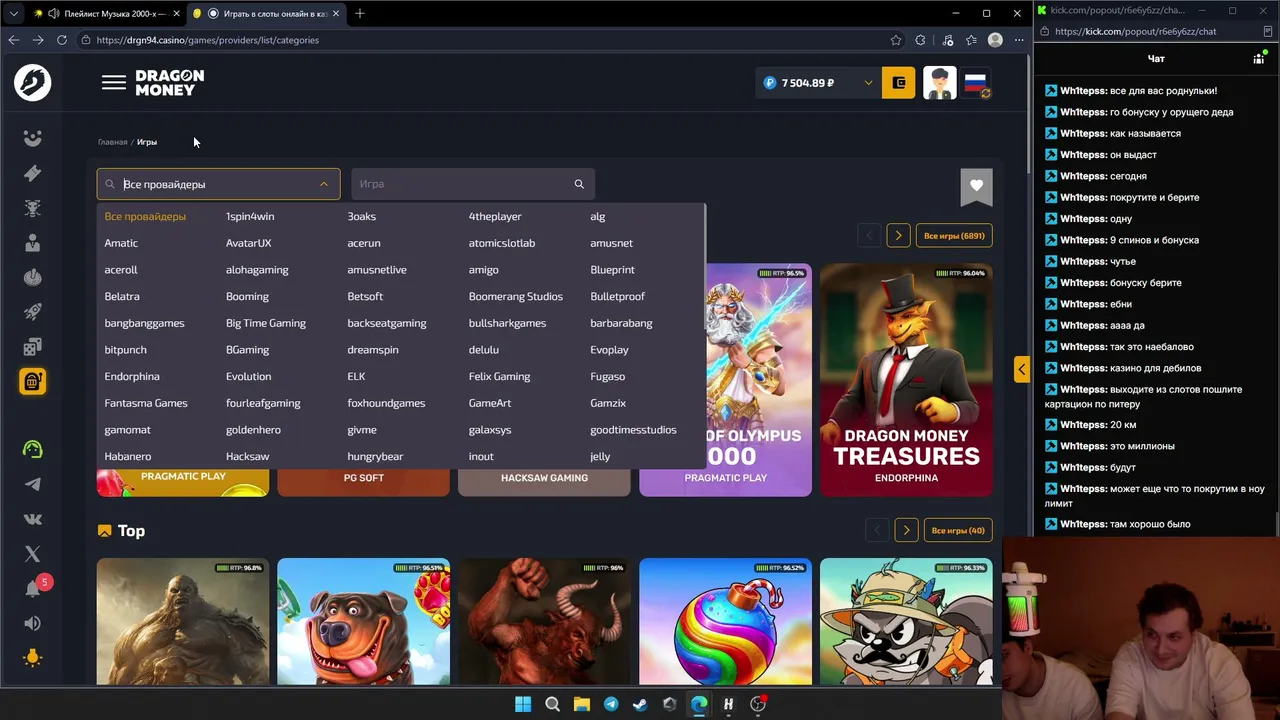The height and width of the screenshot is (720, 1280).
Task: Go to the 'Главная' breadcrumb link
Action: [x=112, y=142]
